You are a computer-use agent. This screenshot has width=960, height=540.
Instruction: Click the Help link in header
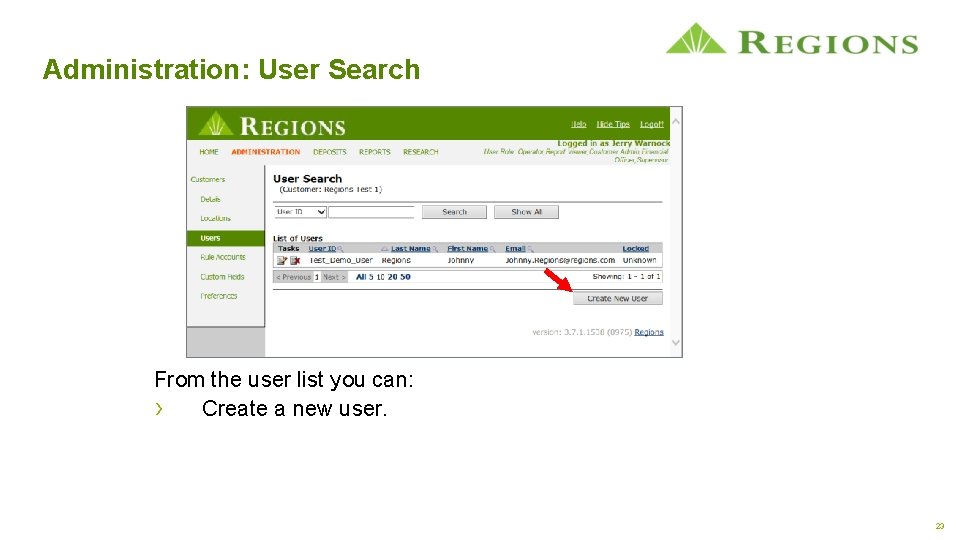[579, 124]
